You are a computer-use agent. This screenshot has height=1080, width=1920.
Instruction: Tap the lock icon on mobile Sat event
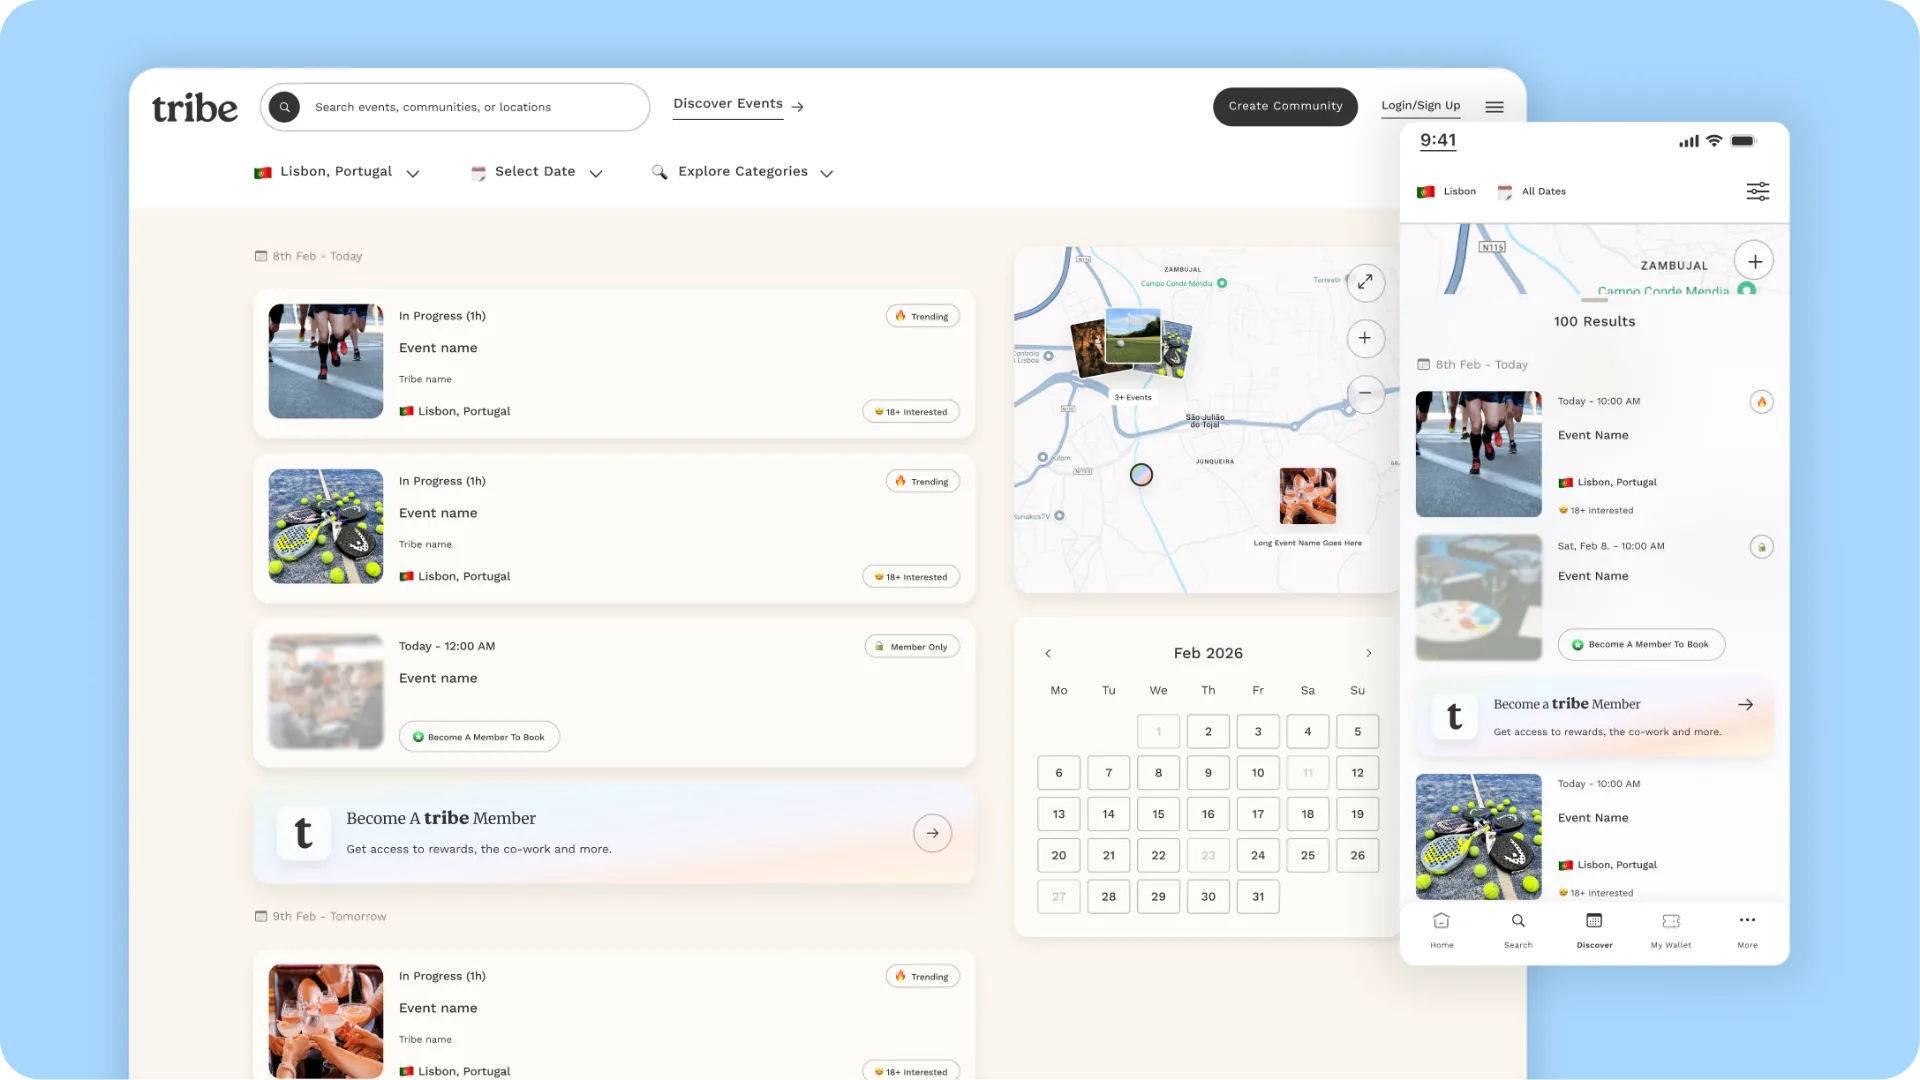pyautogui.click(x=1762, y=547)
